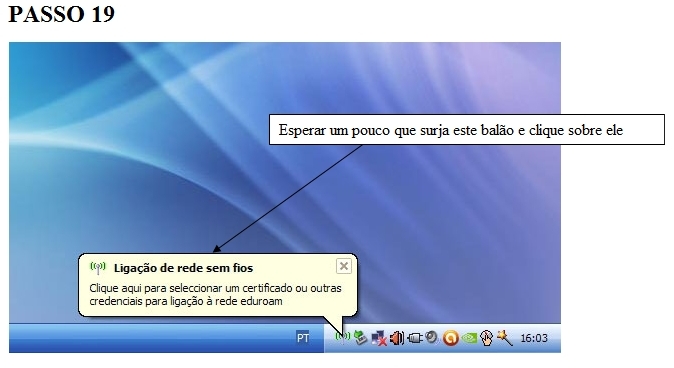Open the disconnected network connection tray icon
Viewport: 674px width, 368px height.
379,338
